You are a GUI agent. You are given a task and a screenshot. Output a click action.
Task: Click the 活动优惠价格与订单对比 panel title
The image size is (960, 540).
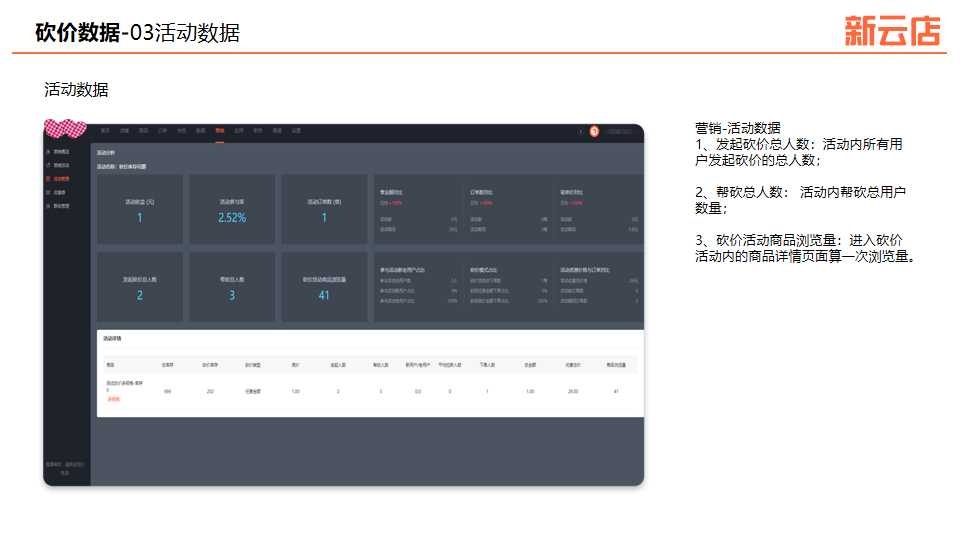pos(585,269)
